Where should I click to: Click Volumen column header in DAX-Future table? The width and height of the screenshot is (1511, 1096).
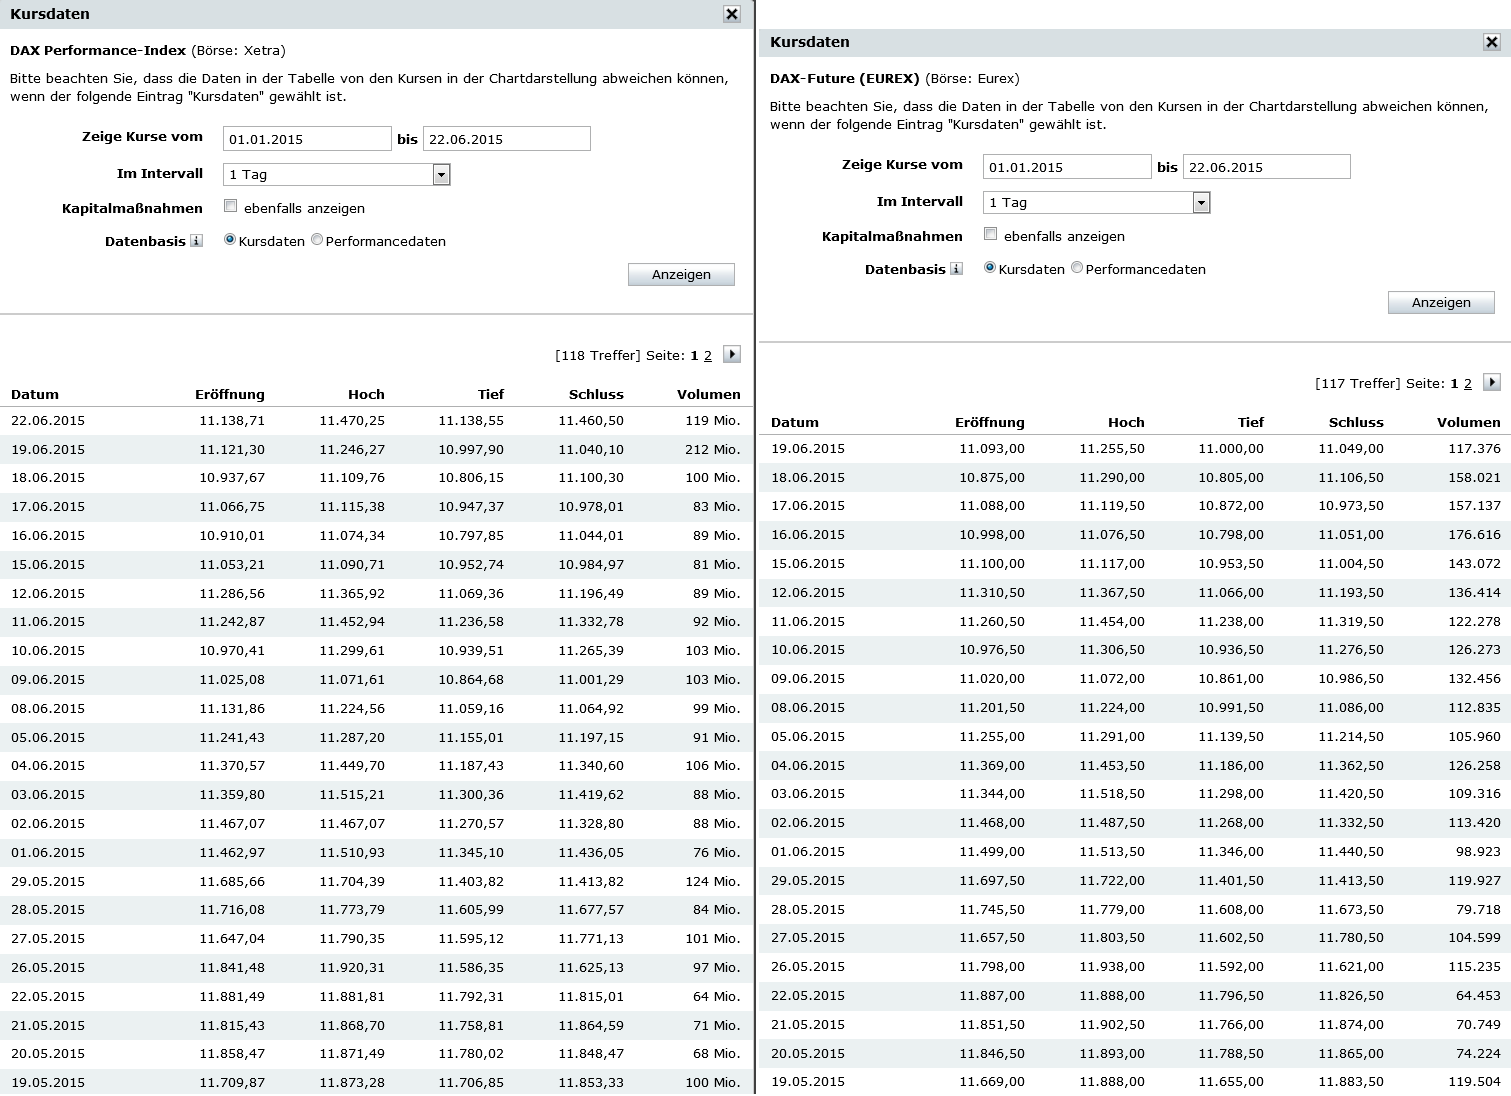(x=1469, y=423)
